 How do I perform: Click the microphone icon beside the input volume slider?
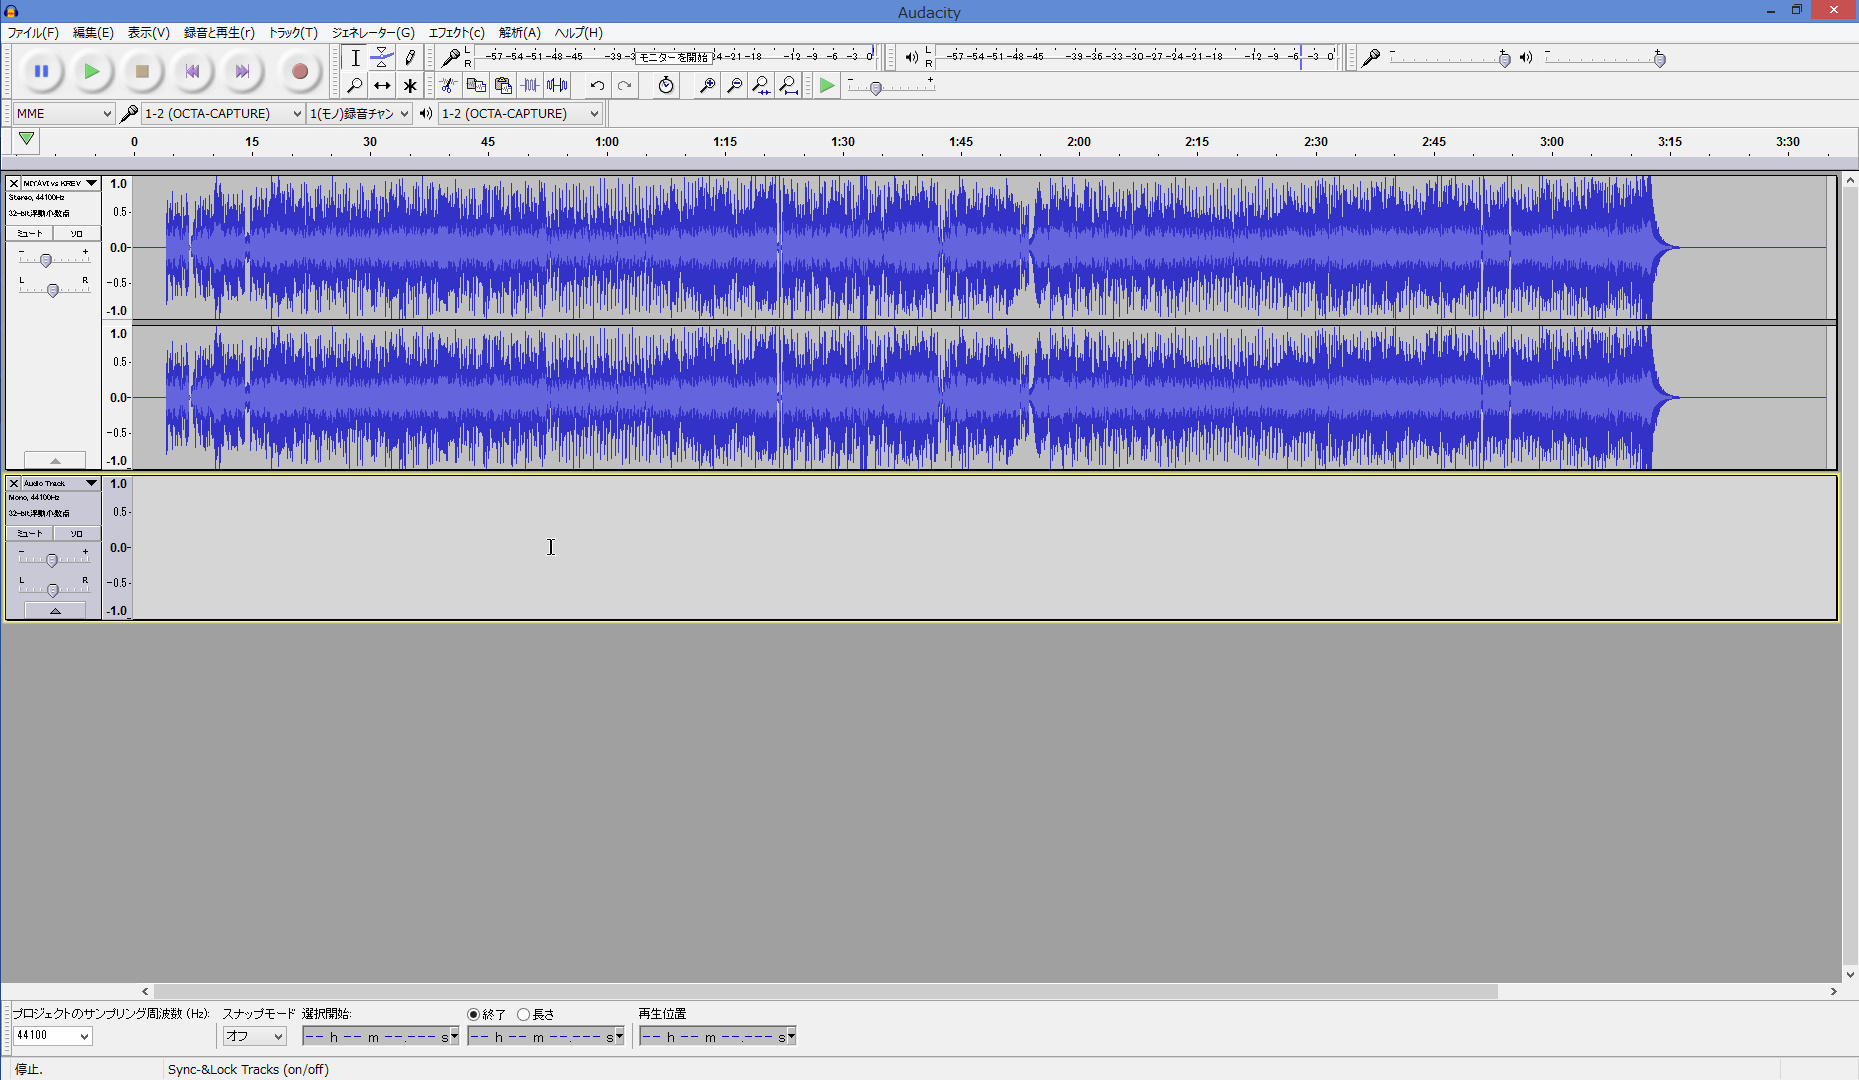coord(1371,58)
